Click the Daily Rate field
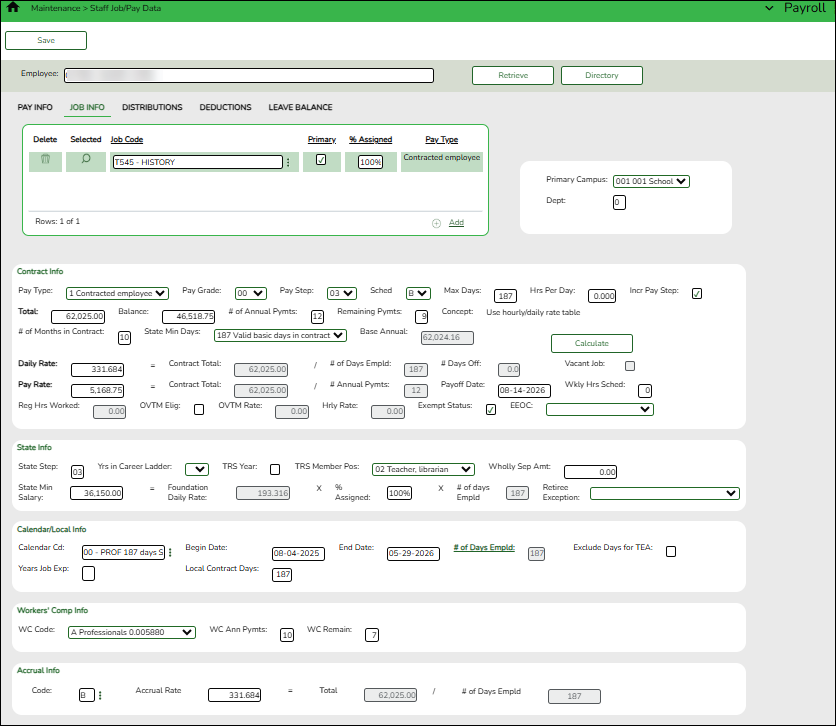836x726 pixels. click(98, 369)
